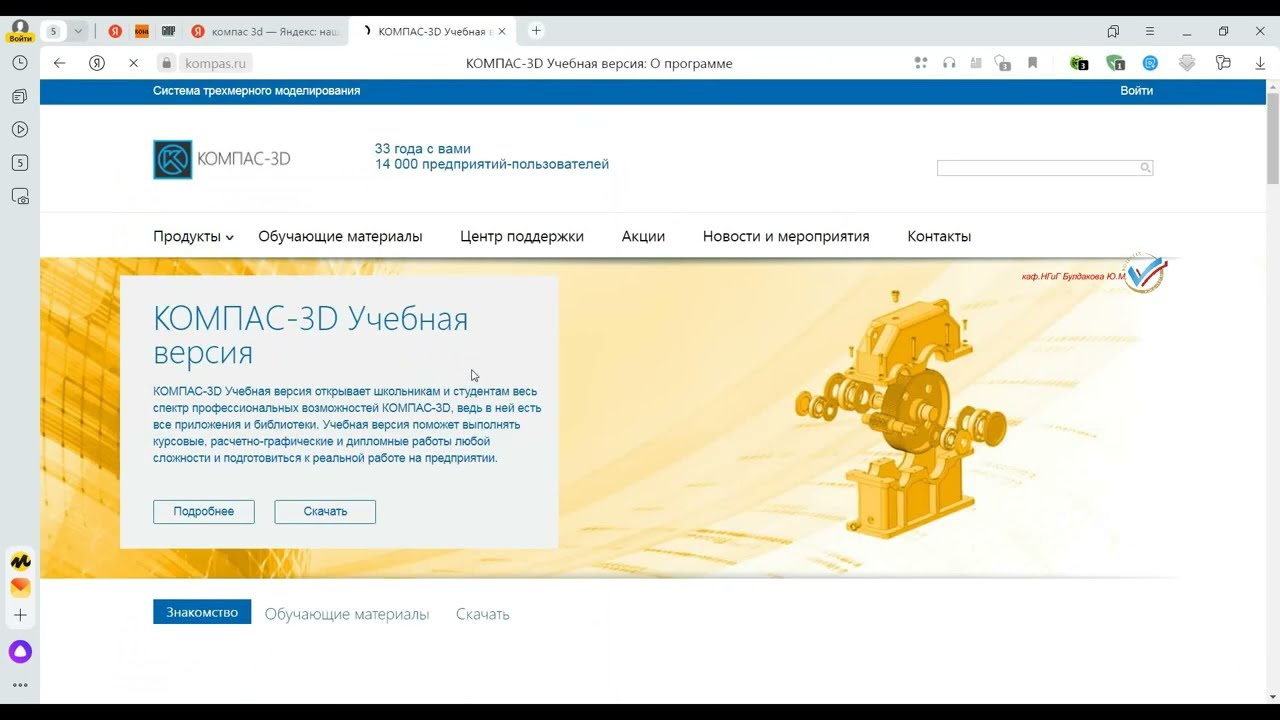Select the Знакомство tab
1280x720 pixels.
tap(202, 612)
